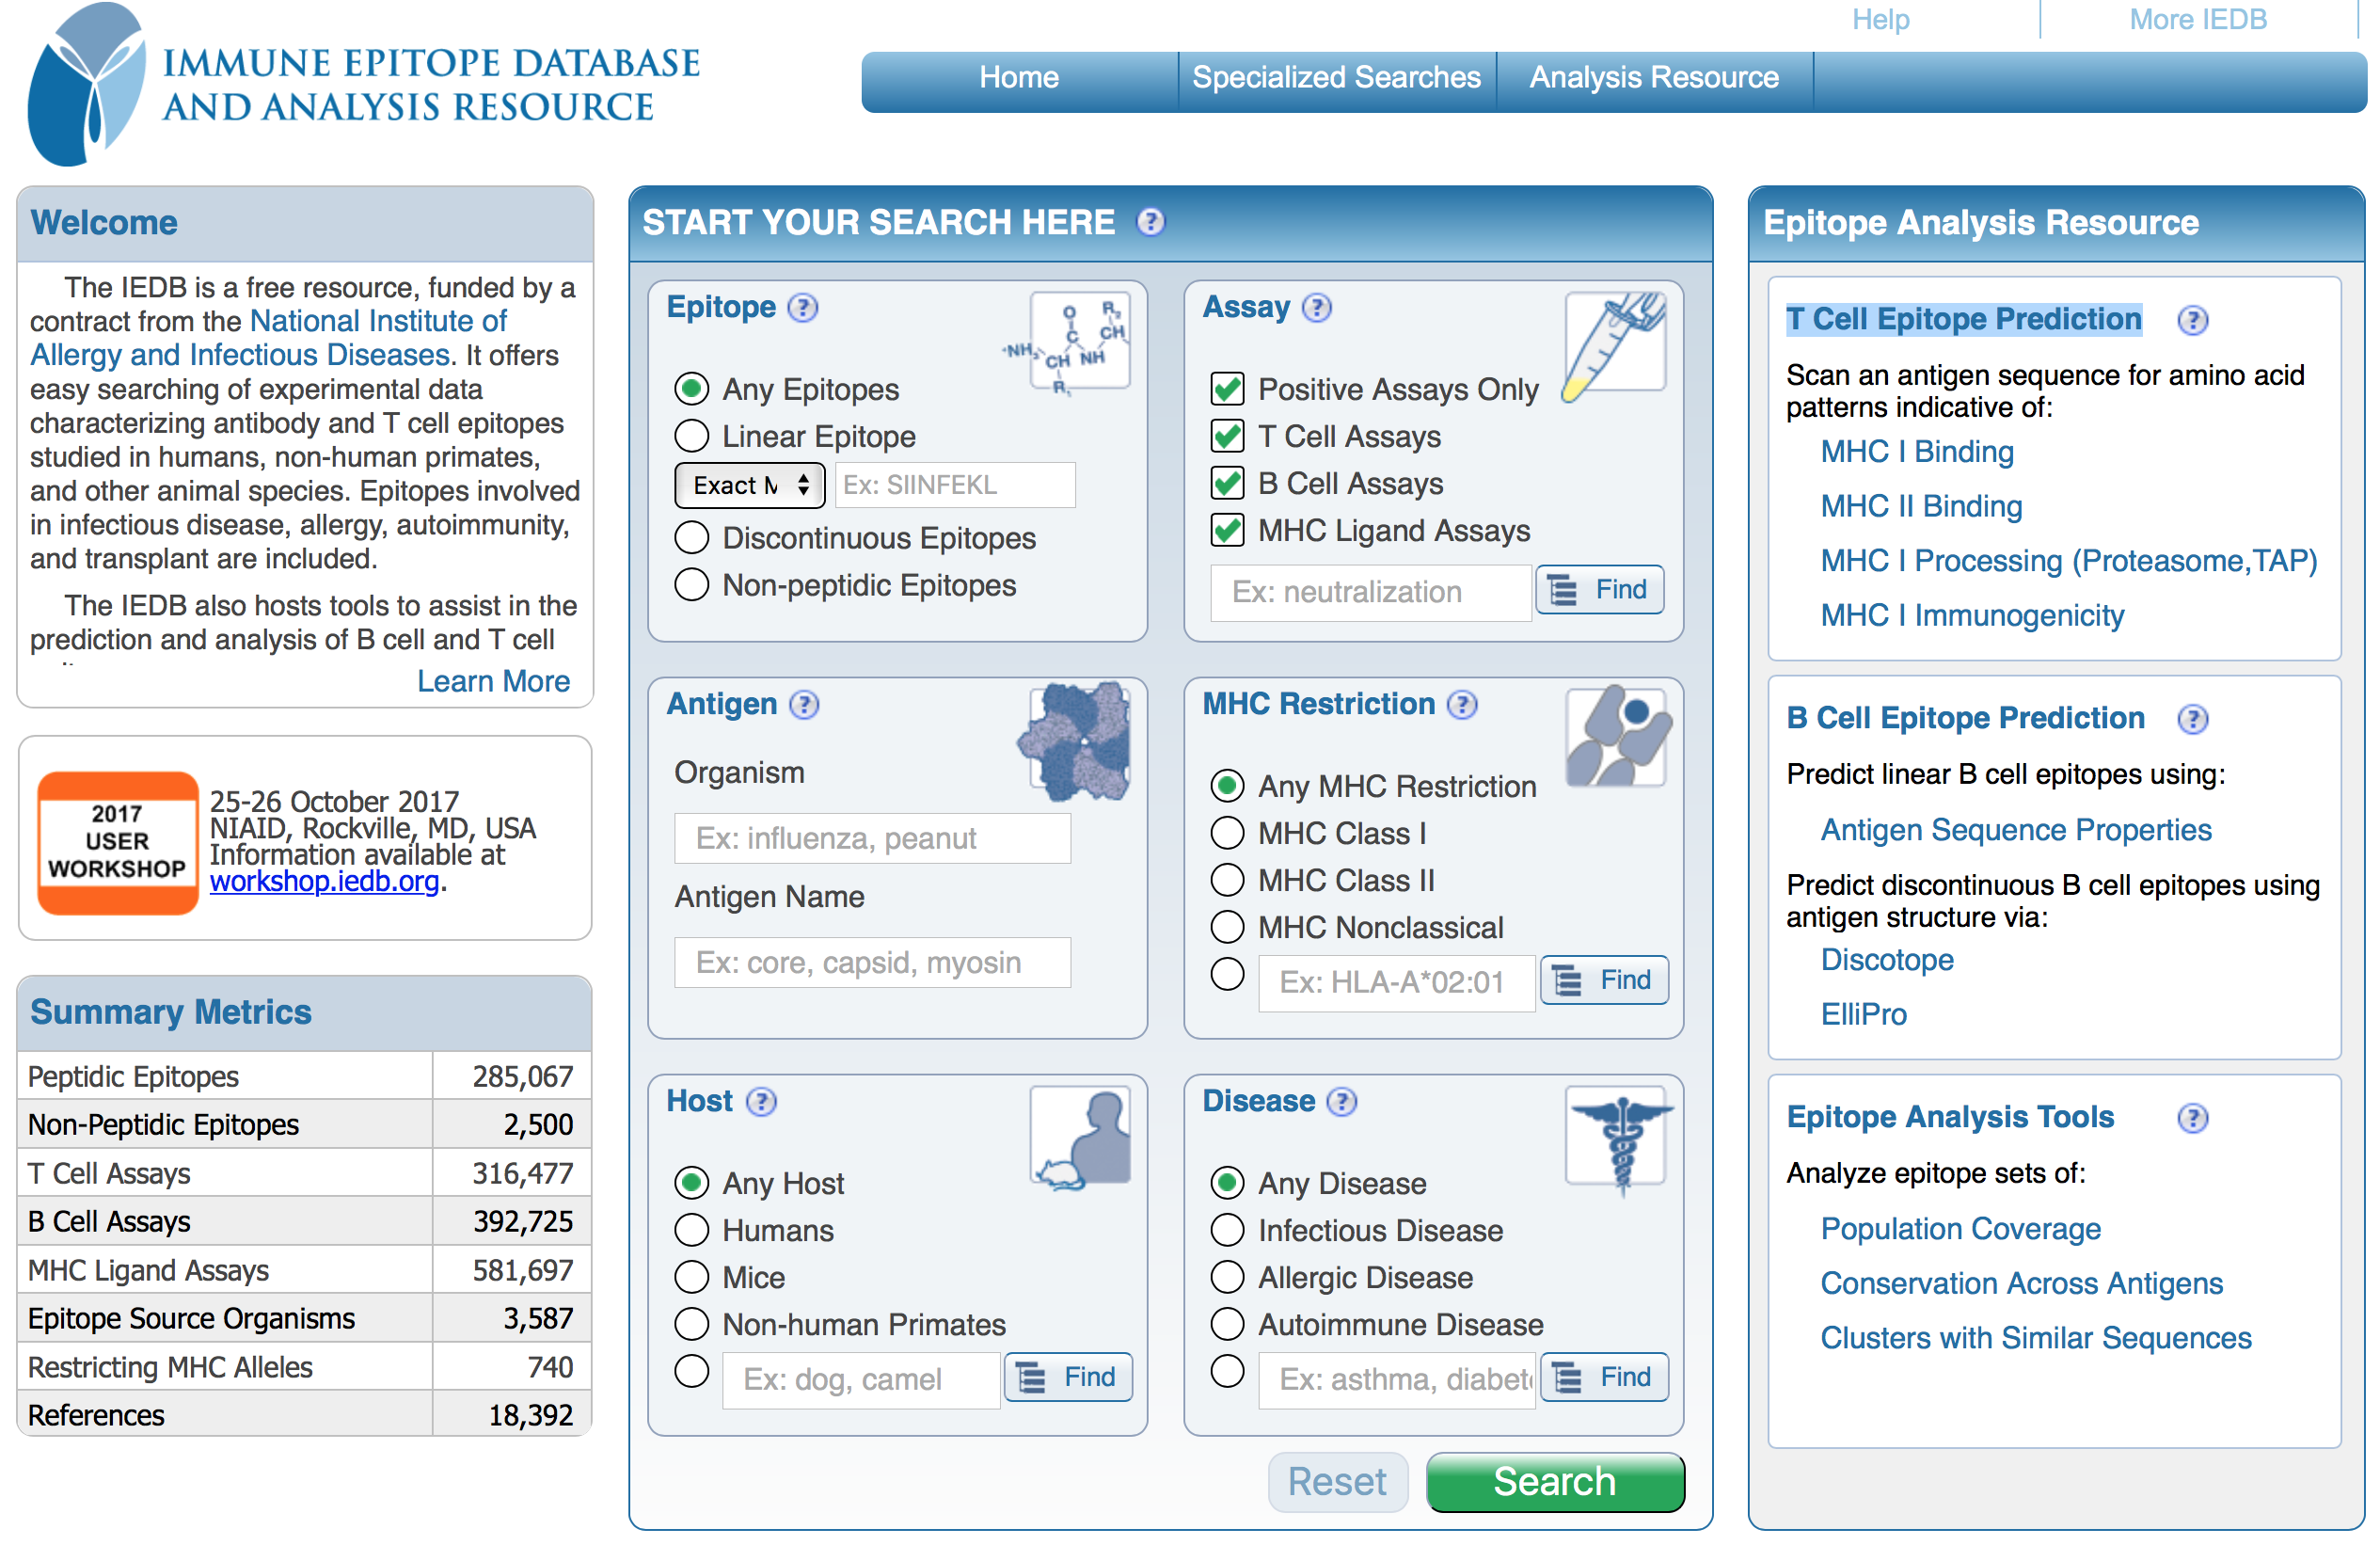Open the Exact Match dropdown

[750, 485]
